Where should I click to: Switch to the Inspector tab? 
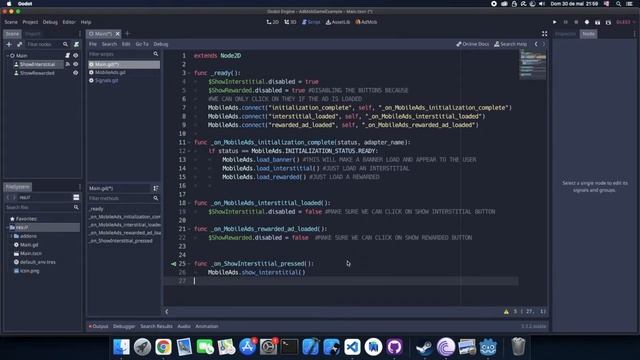[565, 34]
